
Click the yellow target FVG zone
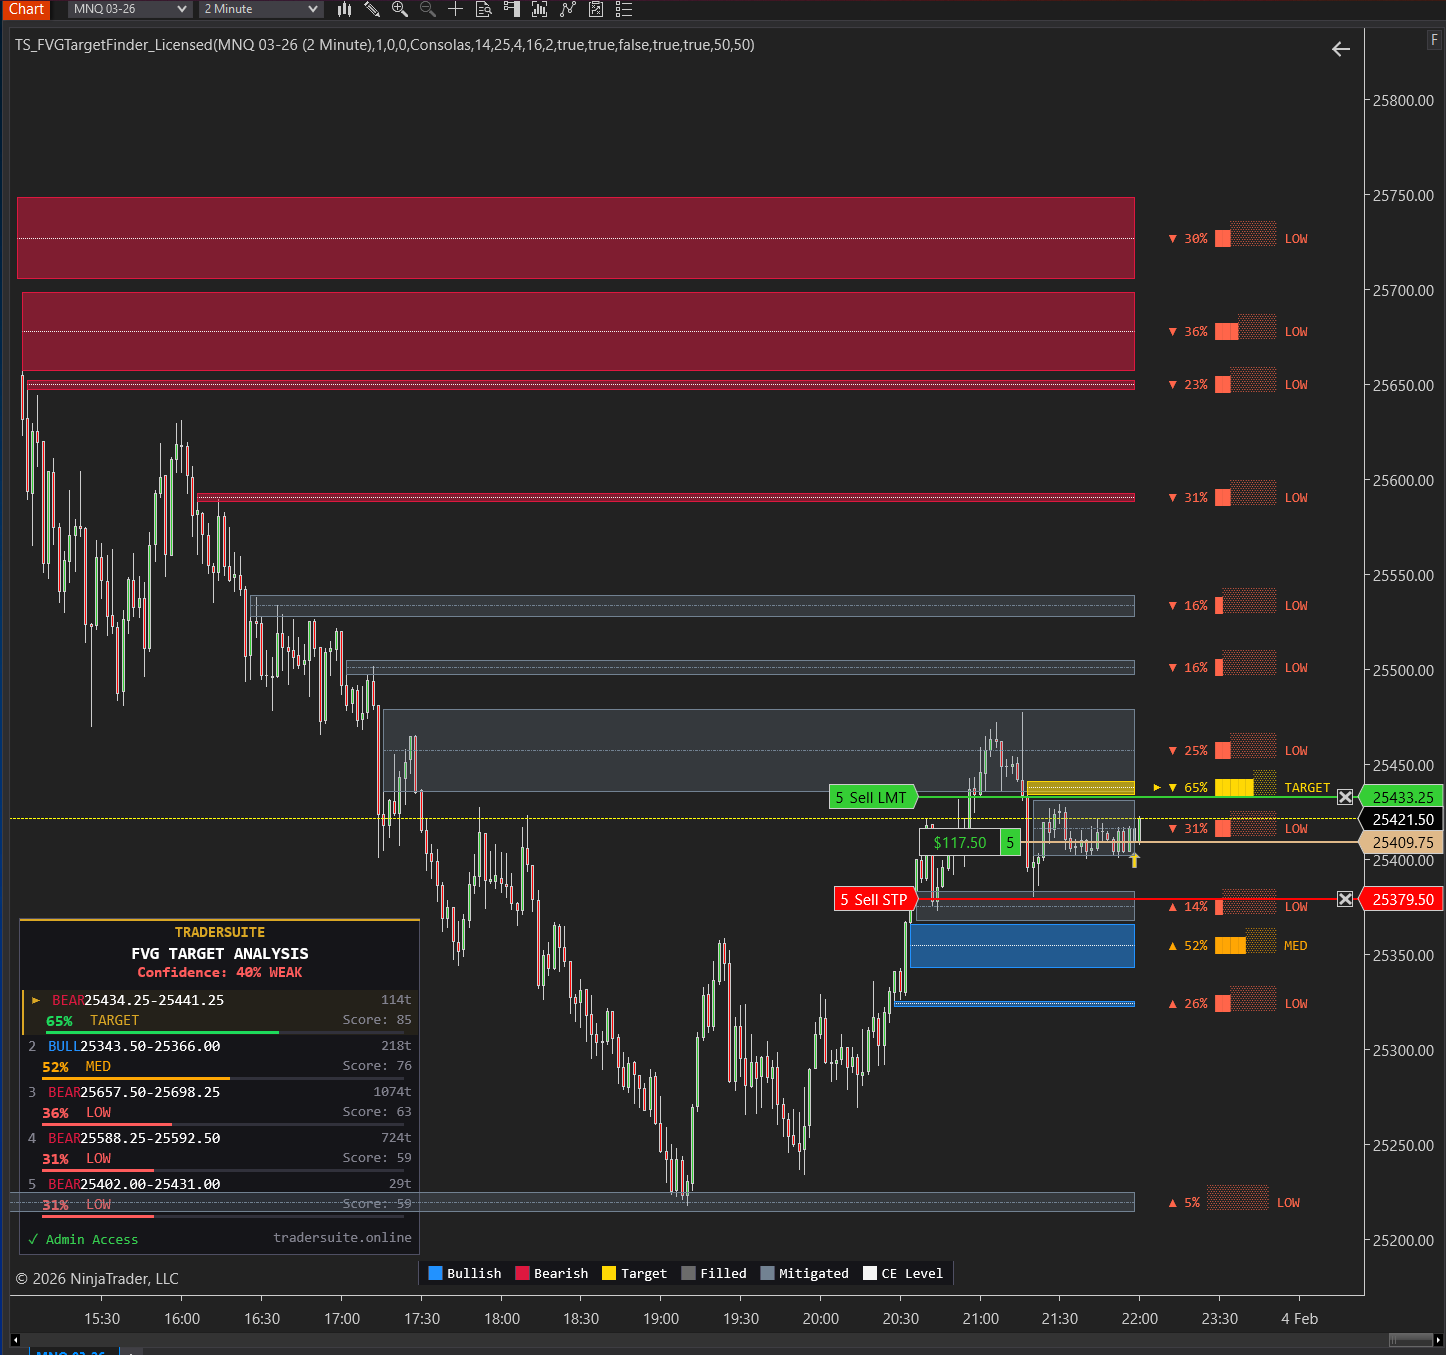pyautogui.click(x=1080, y=788)
